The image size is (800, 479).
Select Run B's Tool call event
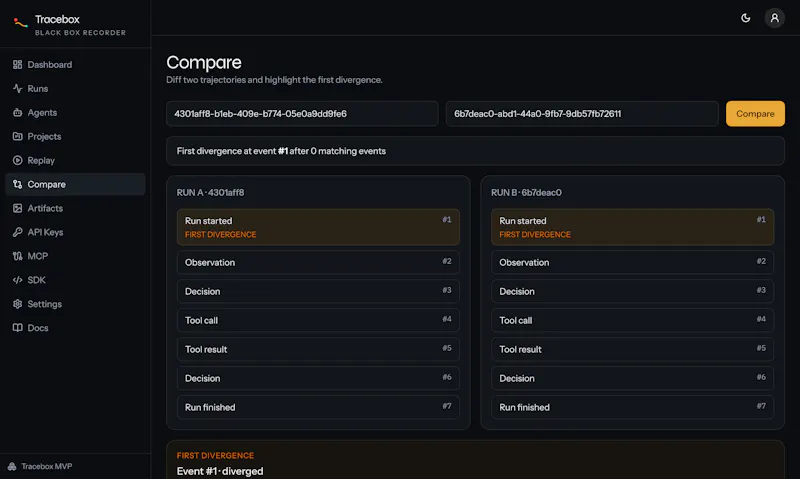(632, 320)
